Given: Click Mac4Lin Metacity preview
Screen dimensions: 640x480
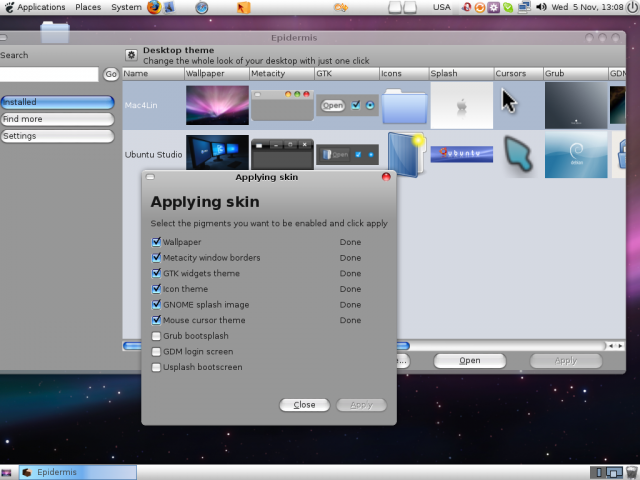Looking at the screenshot, I should click(282, 105).
